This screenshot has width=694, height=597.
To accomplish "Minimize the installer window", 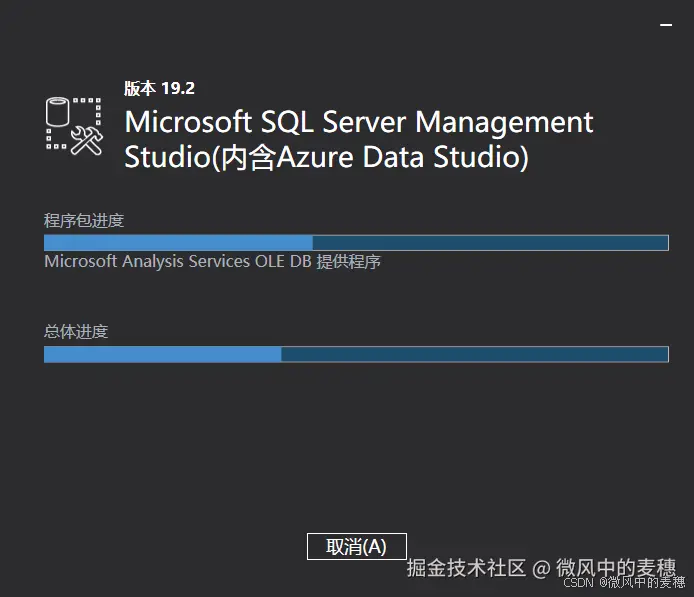I will coord(664,23).
